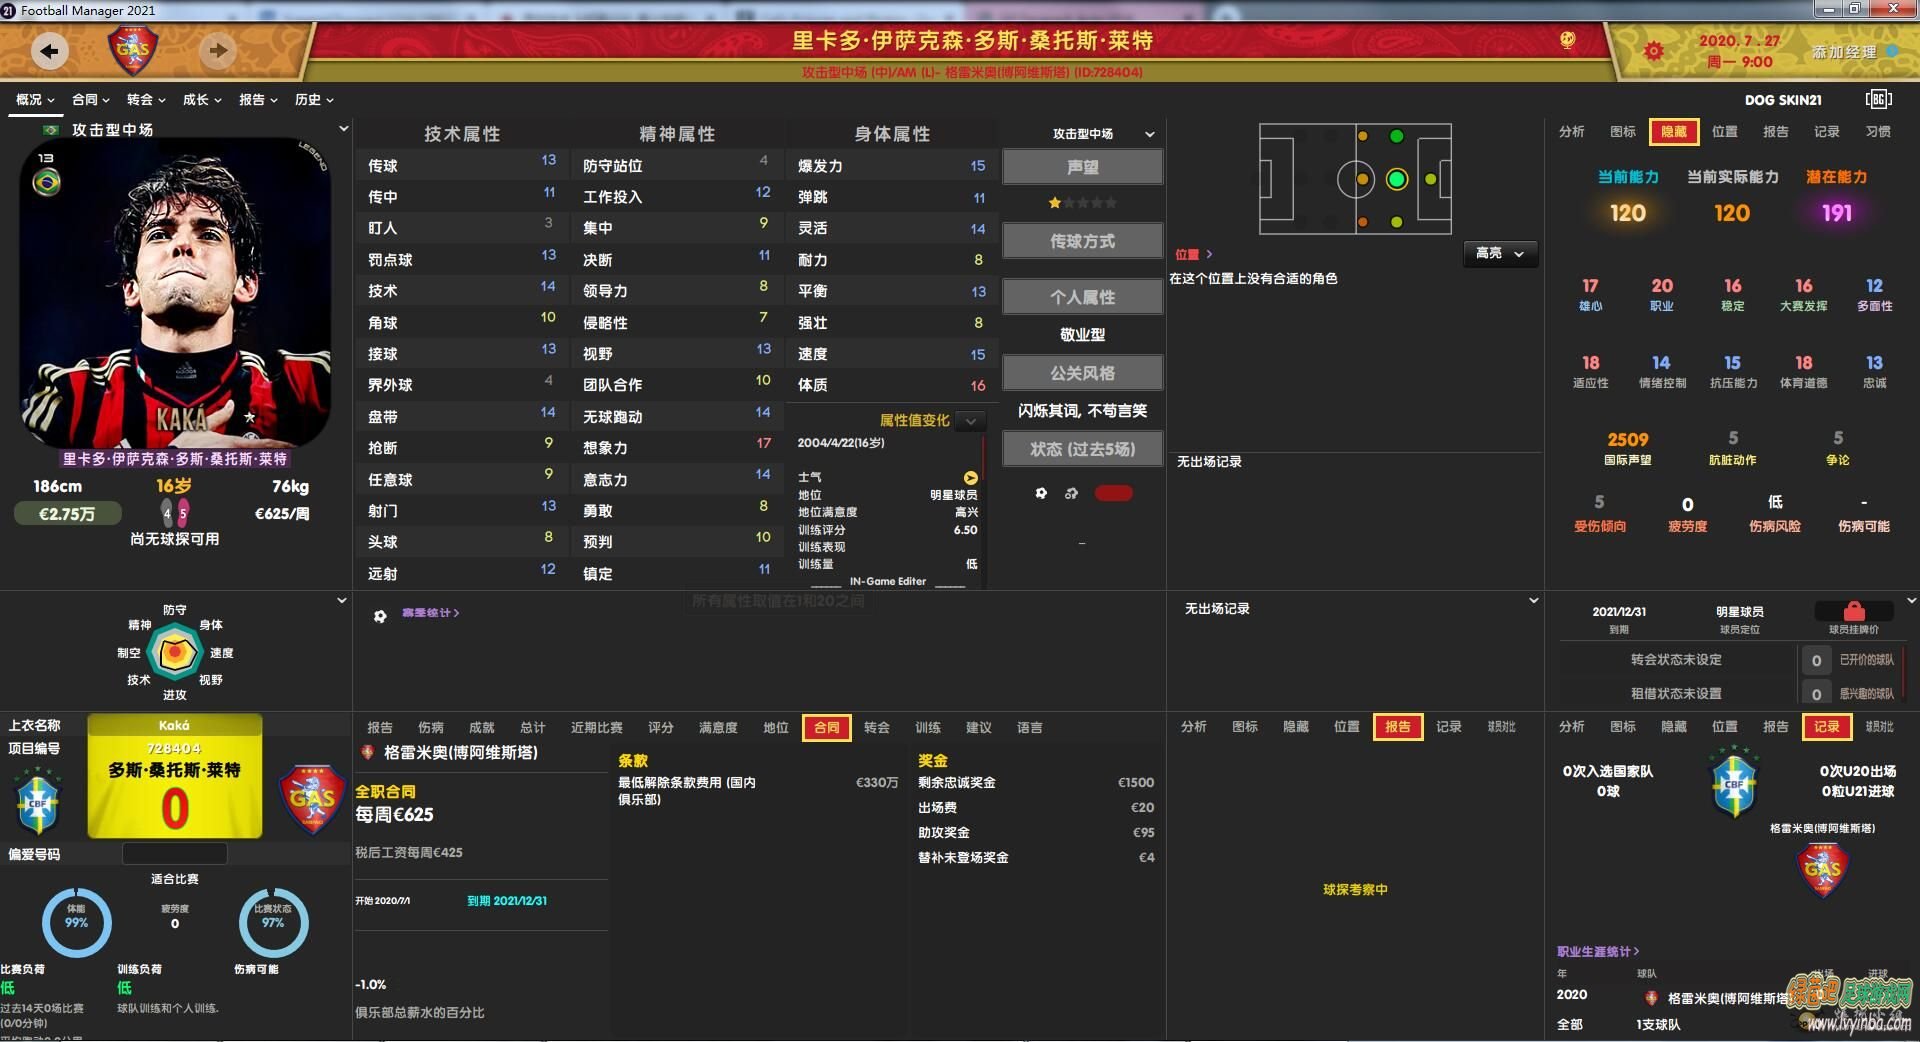
Task: Click the CBF badge in international record panel
Action: pyautogui.click(x=1734, y=781)
